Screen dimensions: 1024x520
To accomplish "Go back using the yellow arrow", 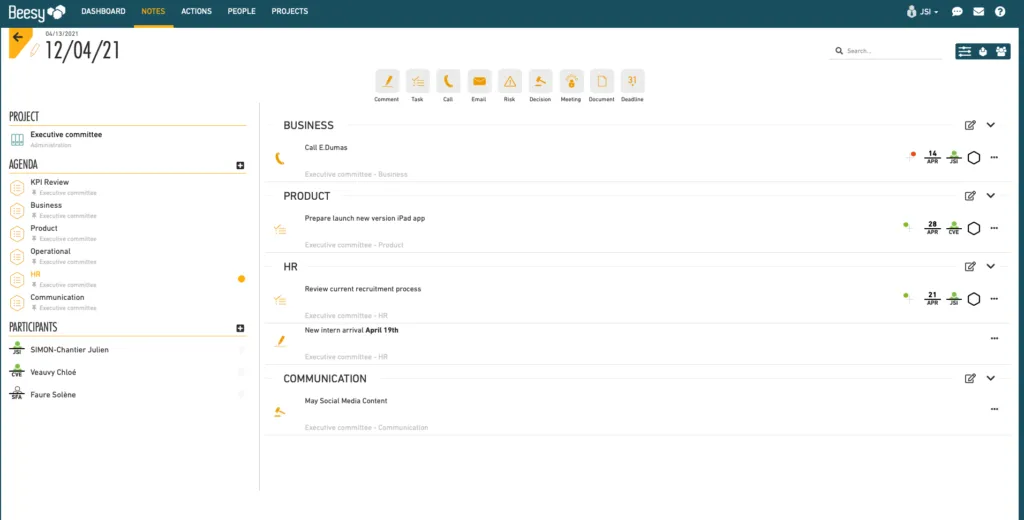I will pyautogui.click(x=18, y=38).
